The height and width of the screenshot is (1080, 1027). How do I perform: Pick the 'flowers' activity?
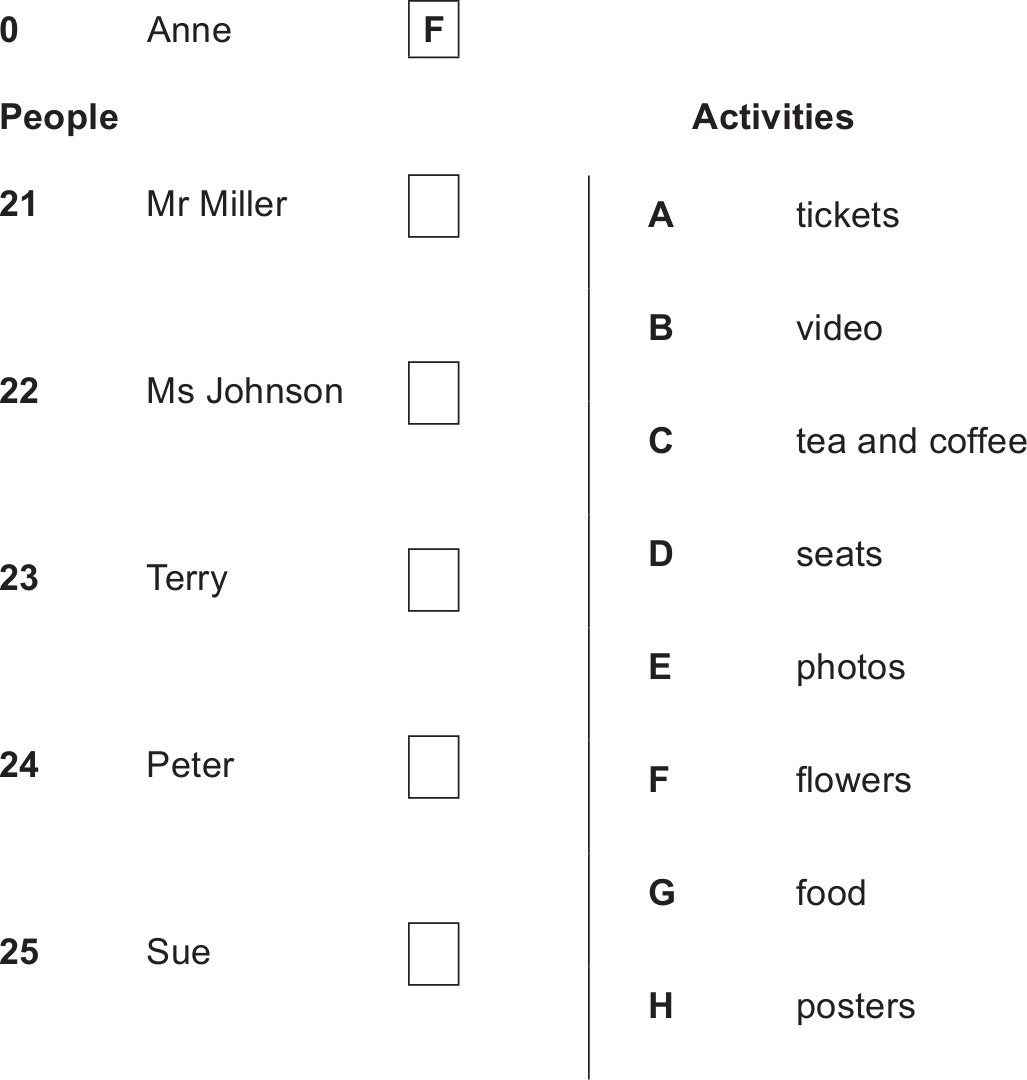pos(853,780)
